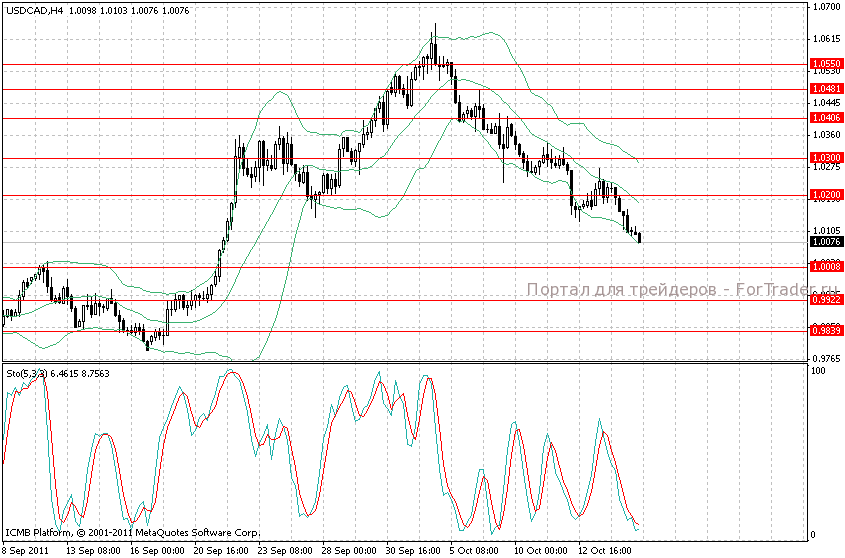Click the 0.9922 price level label
Viewport: 845px width, 558px height.
[x=826, y=300]
